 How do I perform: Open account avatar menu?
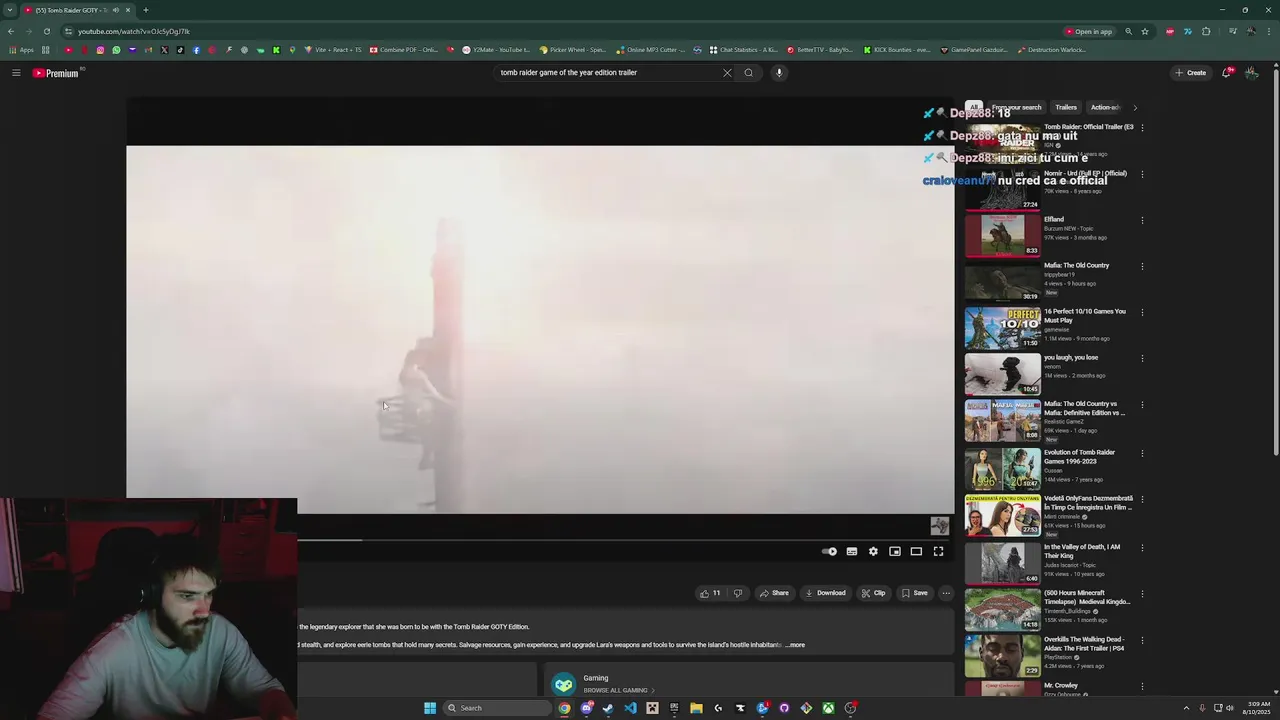(x=1251, y=73)
